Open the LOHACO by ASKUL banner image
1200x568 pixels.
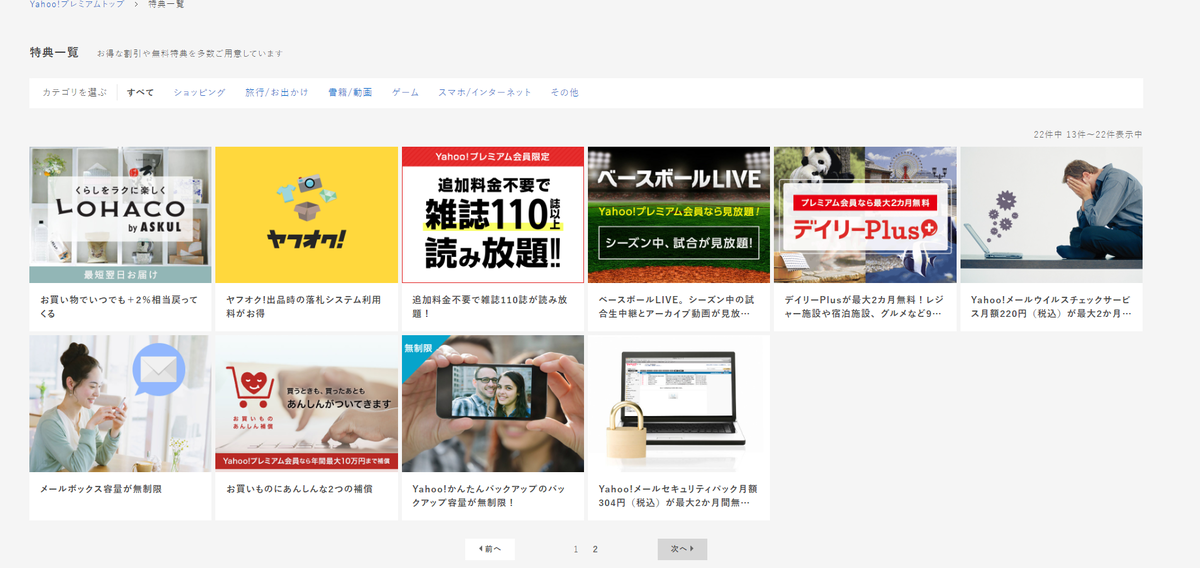120,215
